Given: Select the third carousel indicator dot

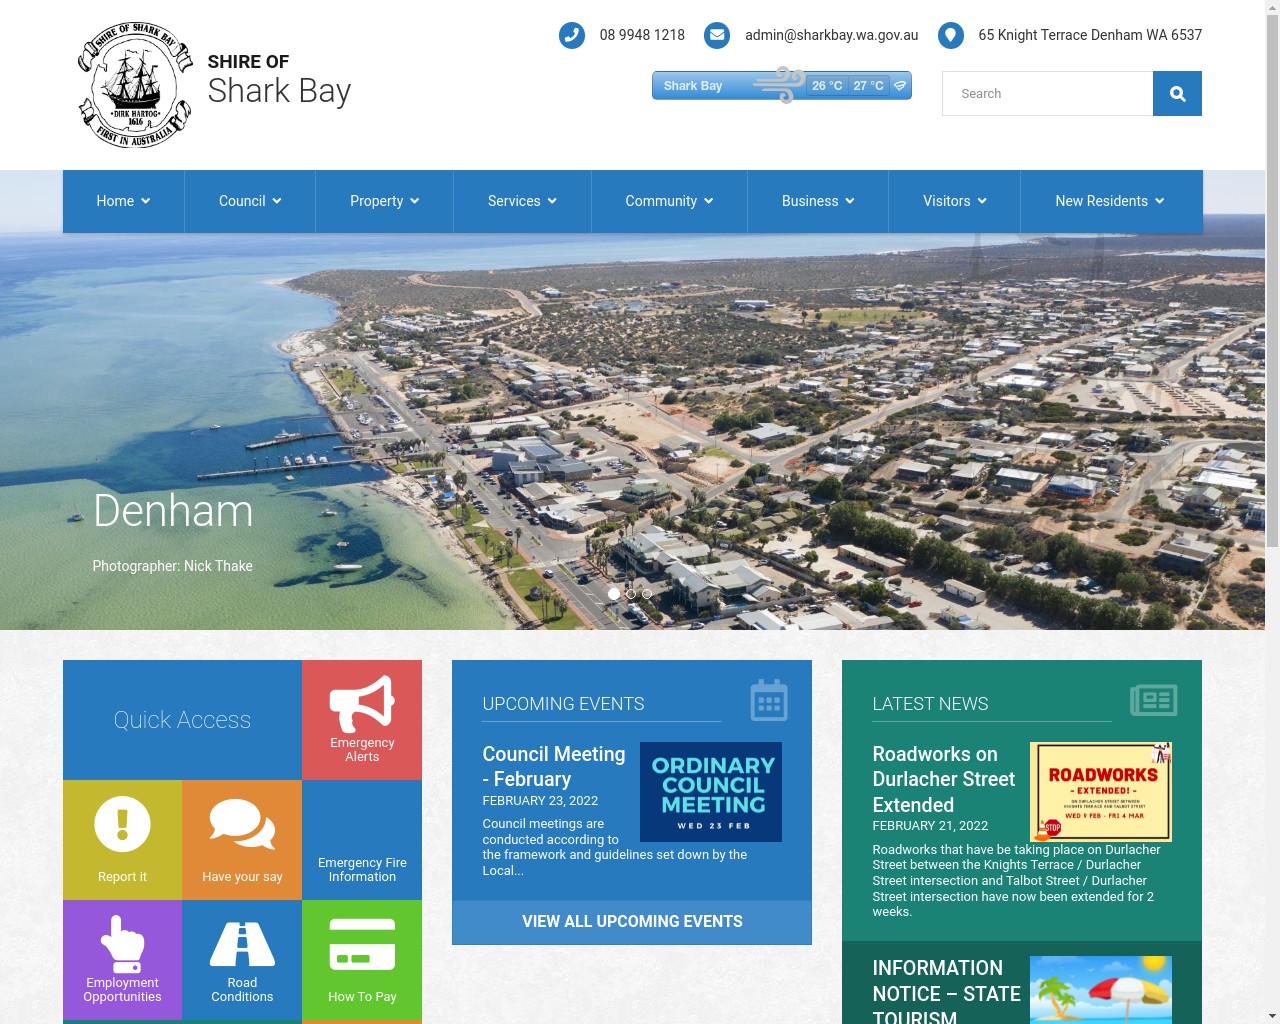Looking at the screenshot, I should click(646, 593).
